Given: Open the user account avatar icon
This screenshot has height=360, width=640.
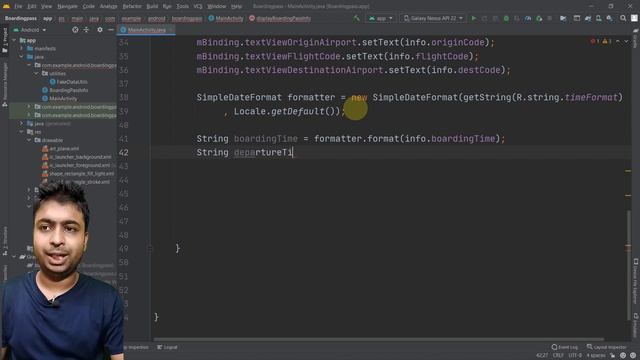Looking at the screenshot, I should (x=634, y=18).
